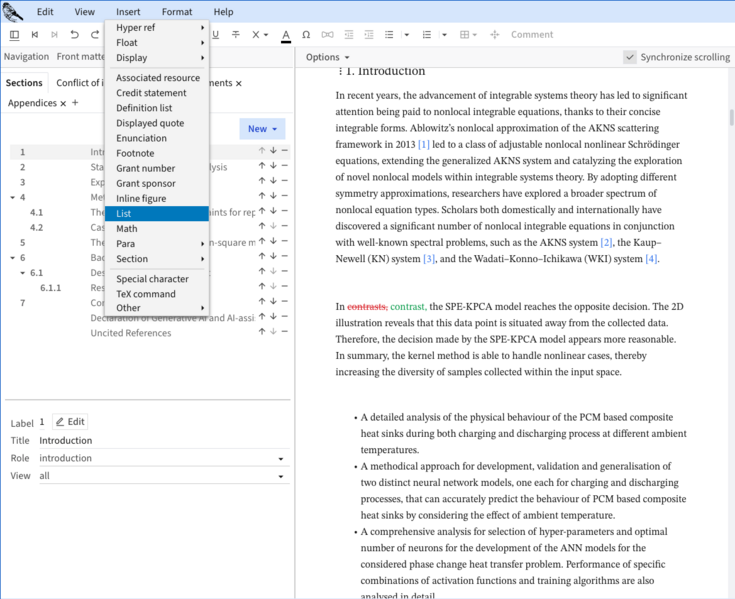Viewport: 735px width, 599px height.
Task: Move section 3 down
Action: coord(273,180)
